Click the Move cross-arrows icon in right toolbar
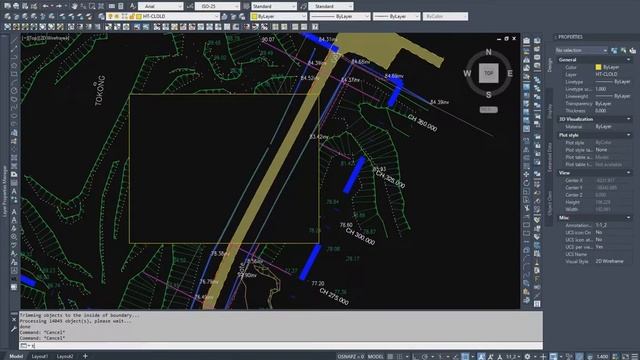Screen dimensions: 640x360 tap(527, 174)
